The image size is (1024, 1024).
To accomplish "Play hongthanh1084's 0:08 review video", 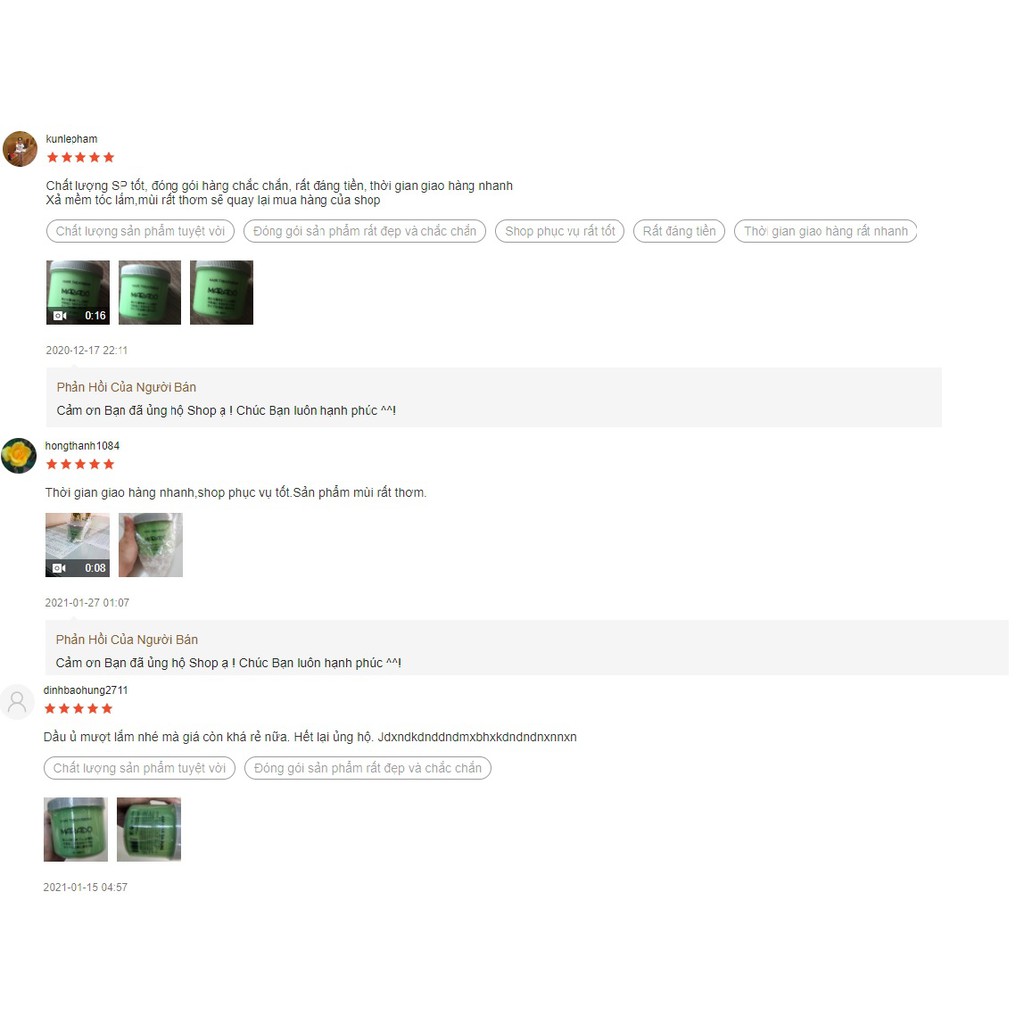I will 77,545.
